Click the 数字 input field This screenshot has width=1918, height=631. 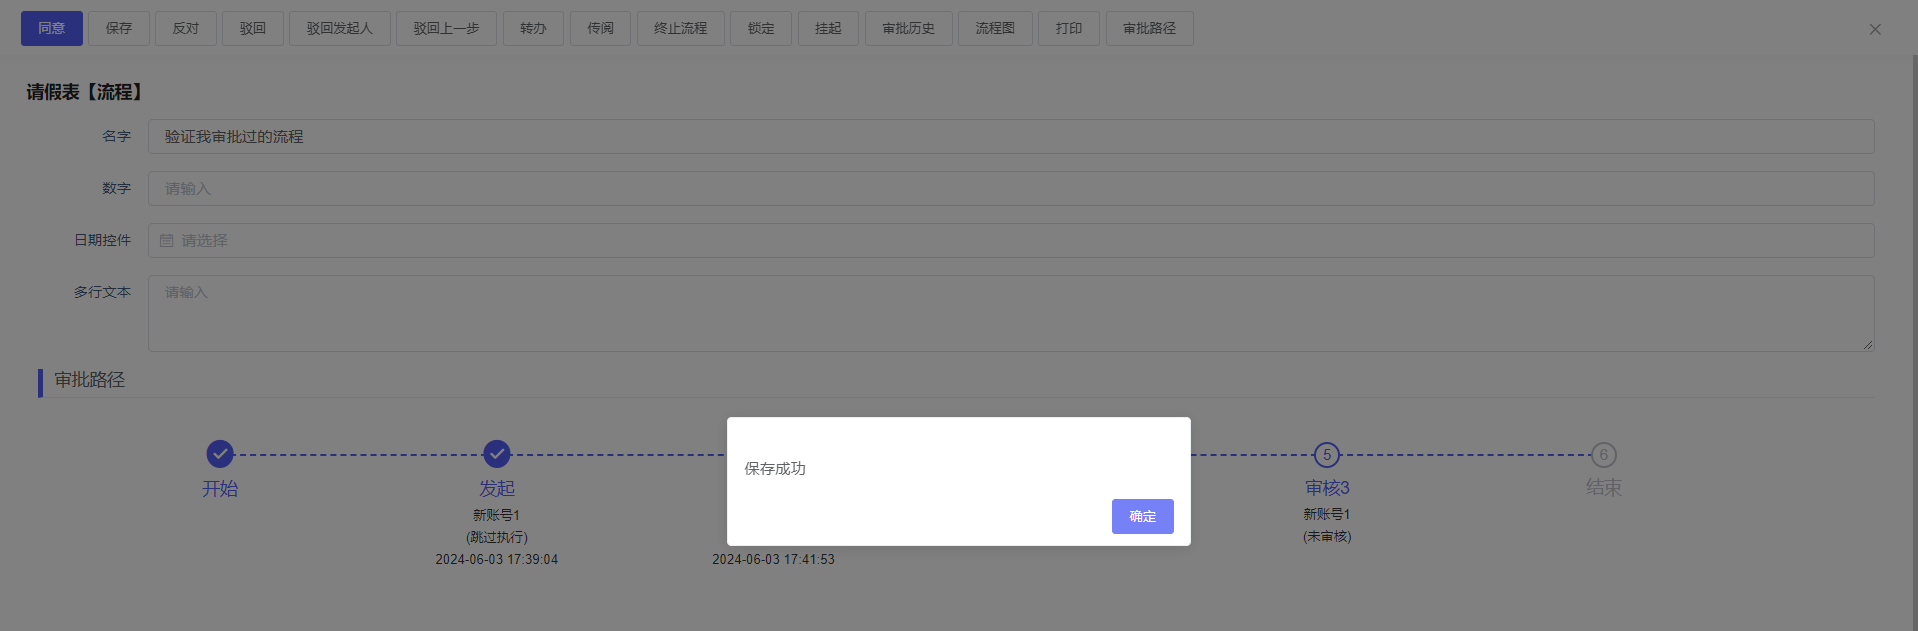tap(1010, 188)
